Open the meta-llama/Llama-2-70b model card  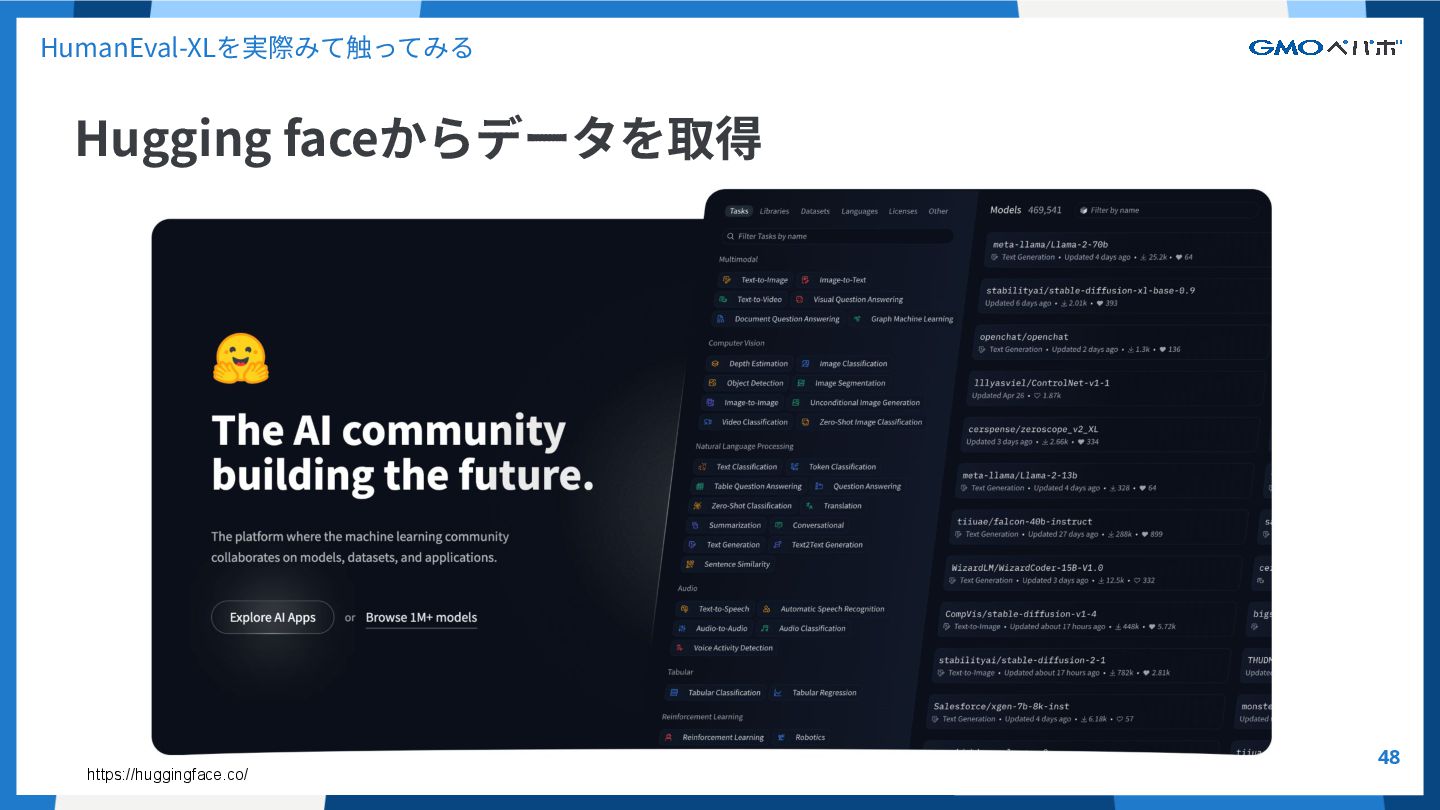coord(1127,250)
